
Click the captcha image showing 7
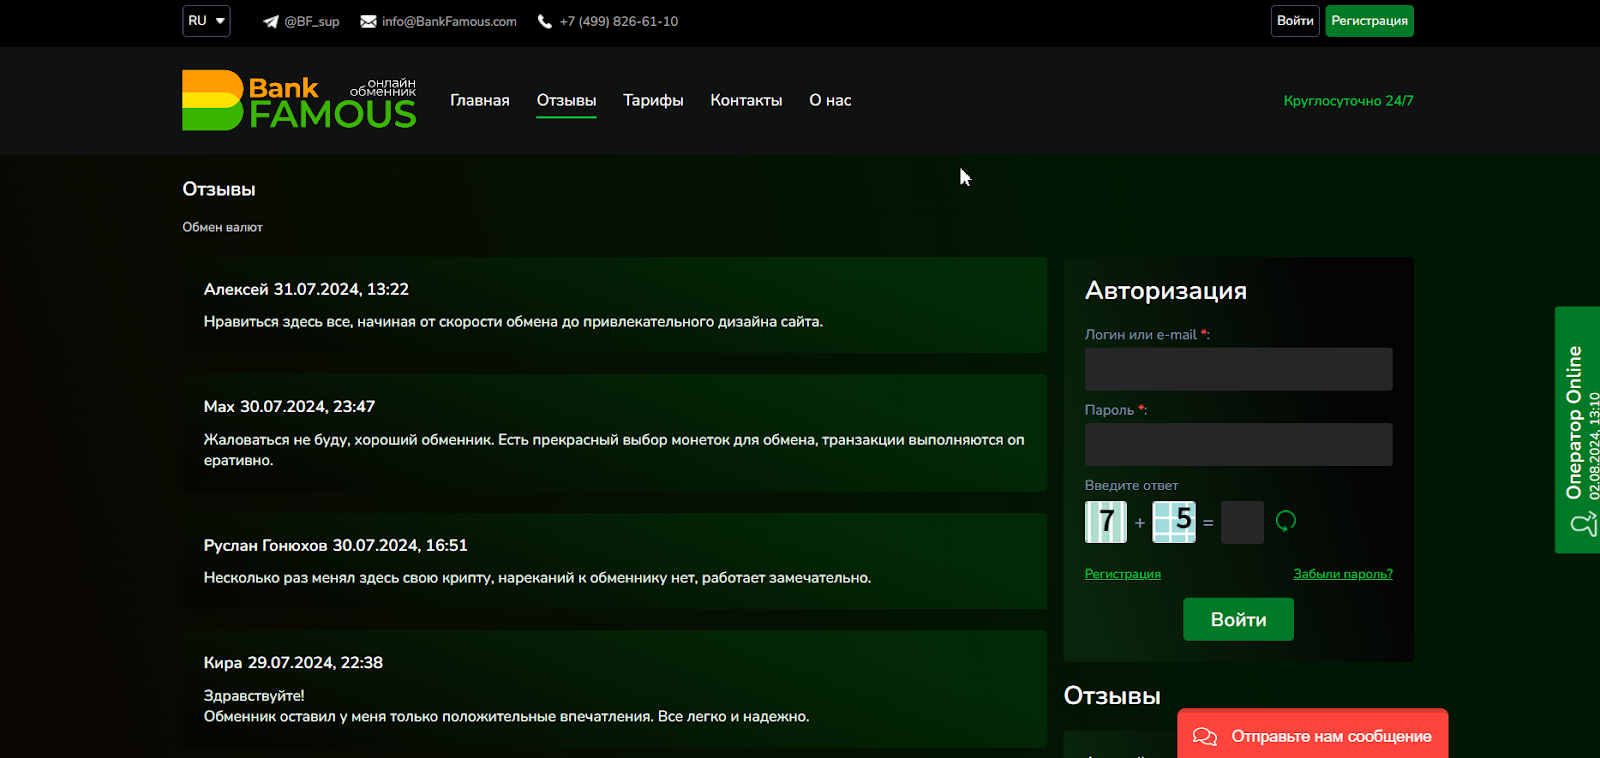click(x=1105, y=522)
